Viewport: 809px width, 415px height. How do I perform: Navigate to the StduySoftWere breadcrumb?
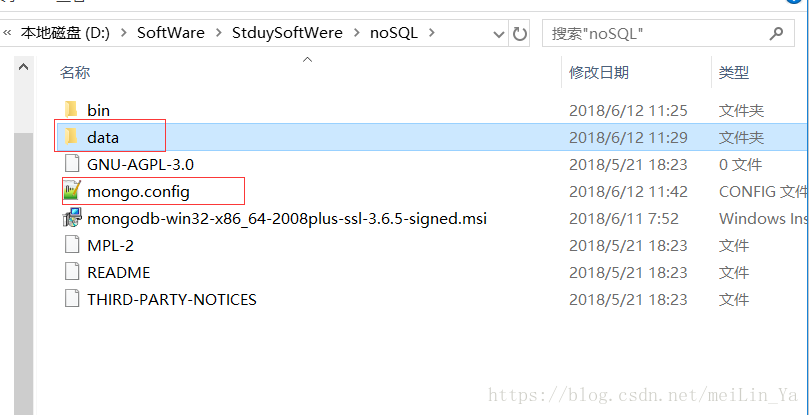click(287, 33)
